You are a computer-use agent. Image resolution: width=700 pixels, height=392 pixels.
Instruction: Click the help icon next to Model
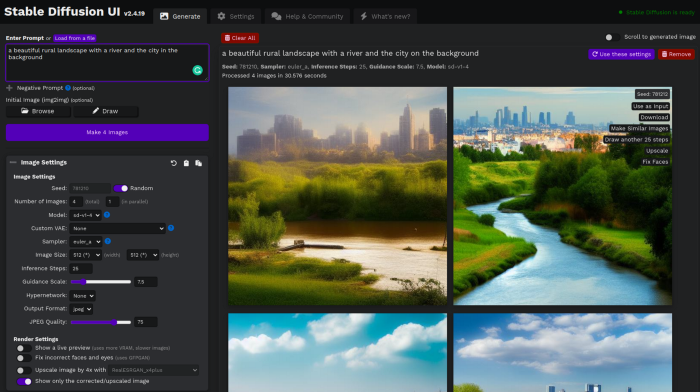pyautogui.click(x=107, y=215)
